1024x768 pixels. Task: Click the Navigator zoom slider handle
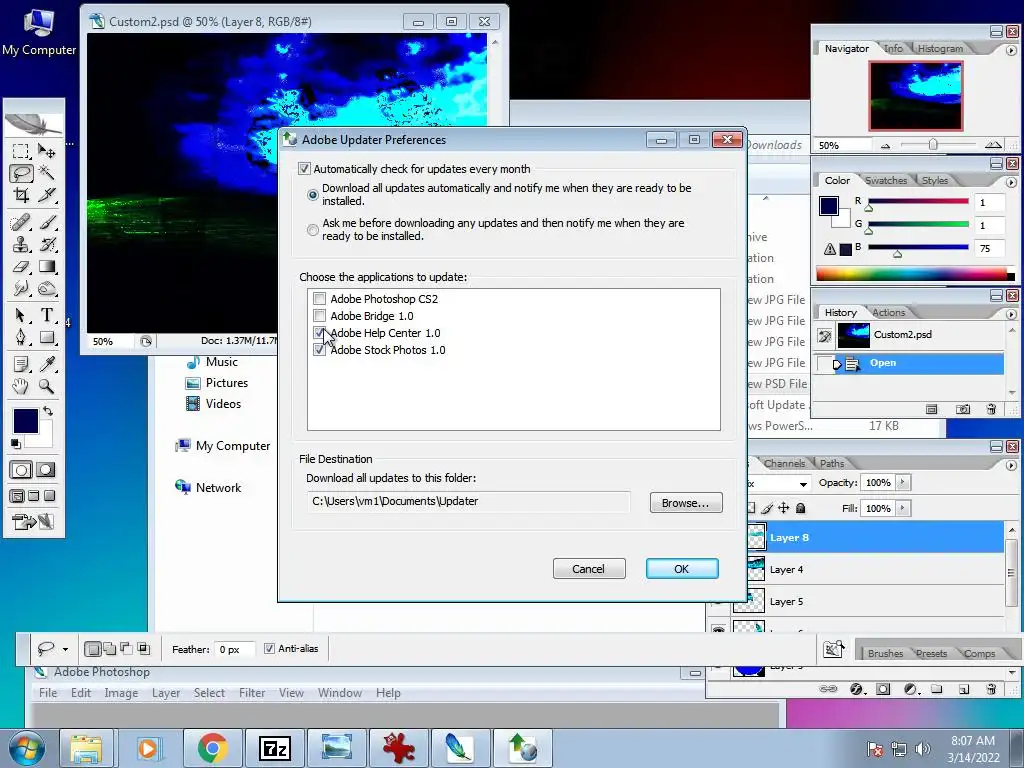tap(933, 145)
